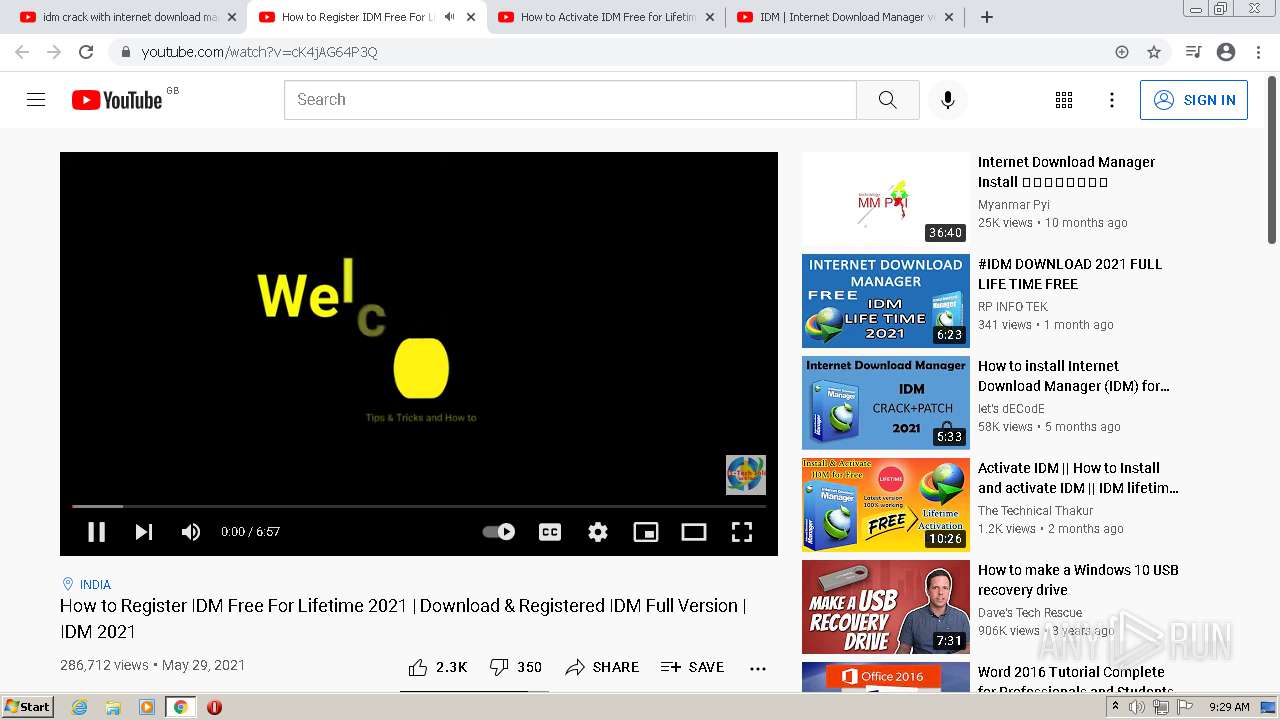Seek on the video progress bar

[419, 506]
